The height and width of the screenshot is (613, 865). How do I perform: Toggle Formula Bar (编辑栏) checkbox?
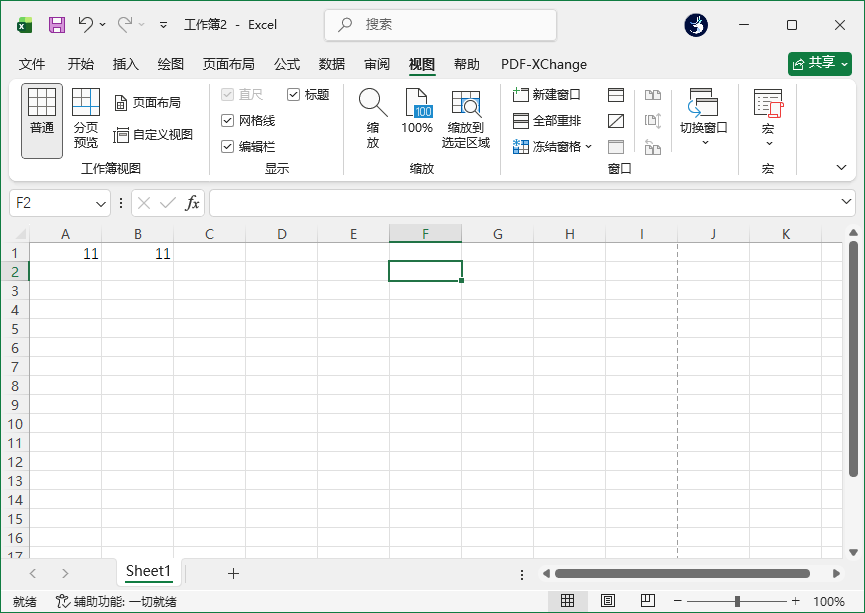point(228,147)
